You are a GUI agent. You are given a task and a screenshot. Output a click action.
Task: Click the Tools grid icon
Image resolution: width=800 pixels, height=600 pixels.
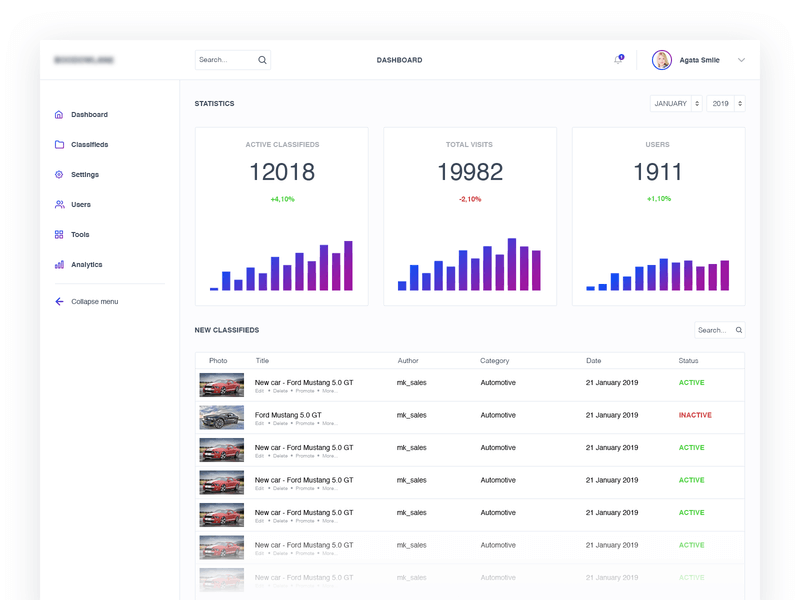click(x=59, y=234)
